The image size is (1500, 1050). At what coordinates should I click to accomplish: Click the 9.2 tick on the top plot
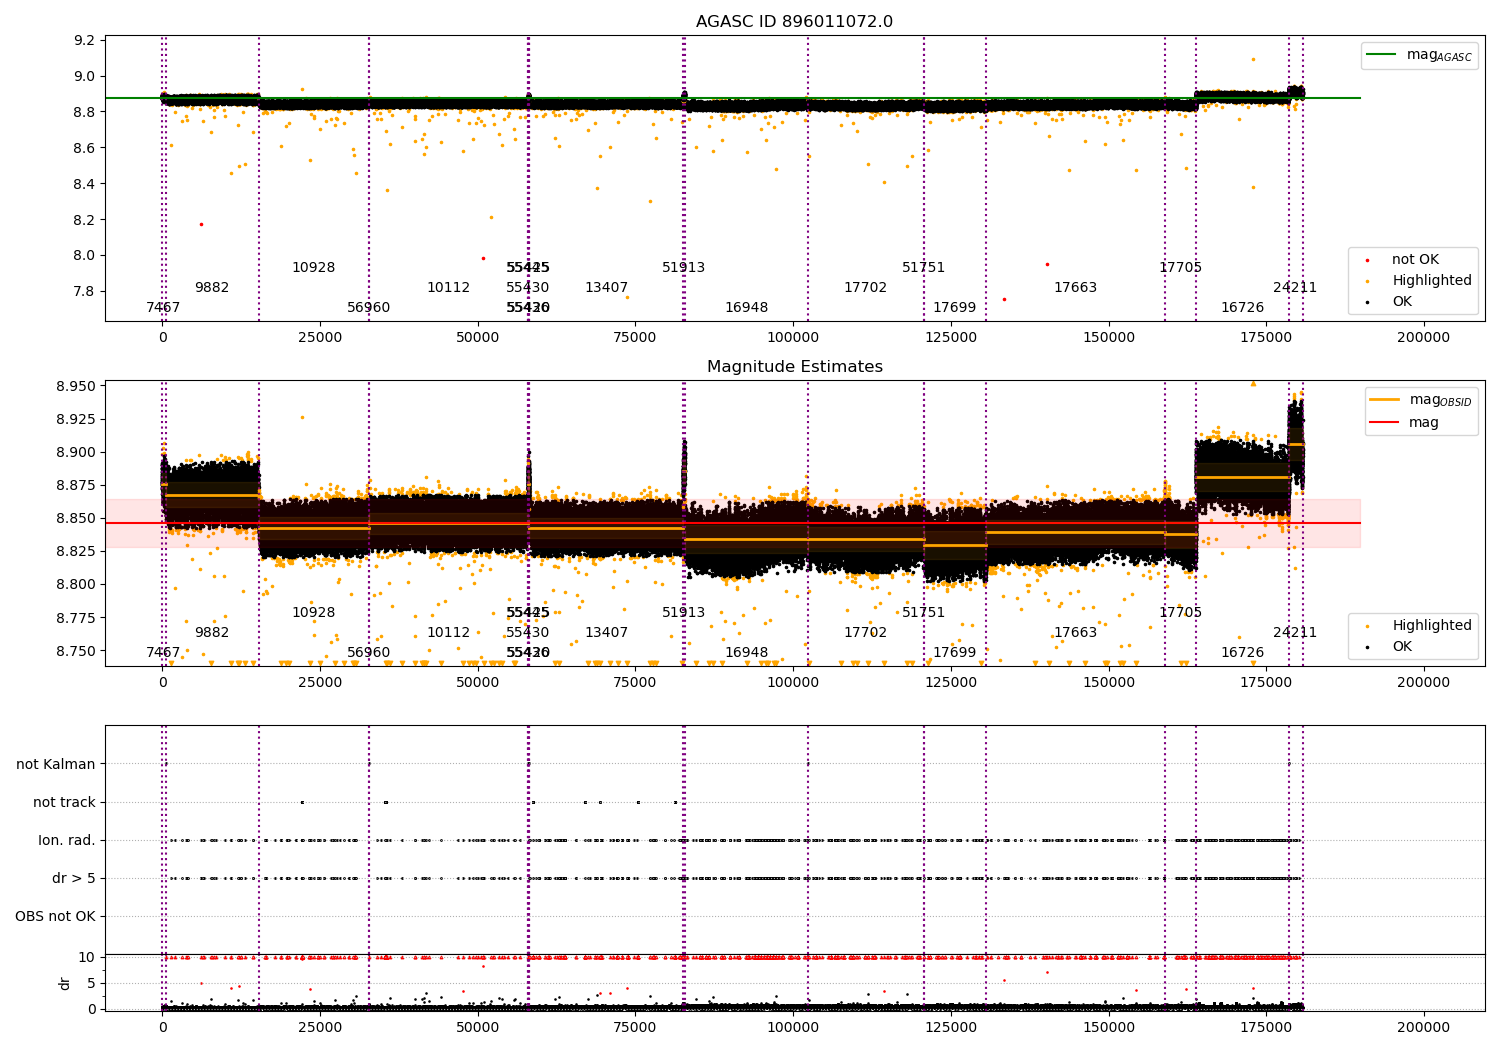tap(85, 41)
